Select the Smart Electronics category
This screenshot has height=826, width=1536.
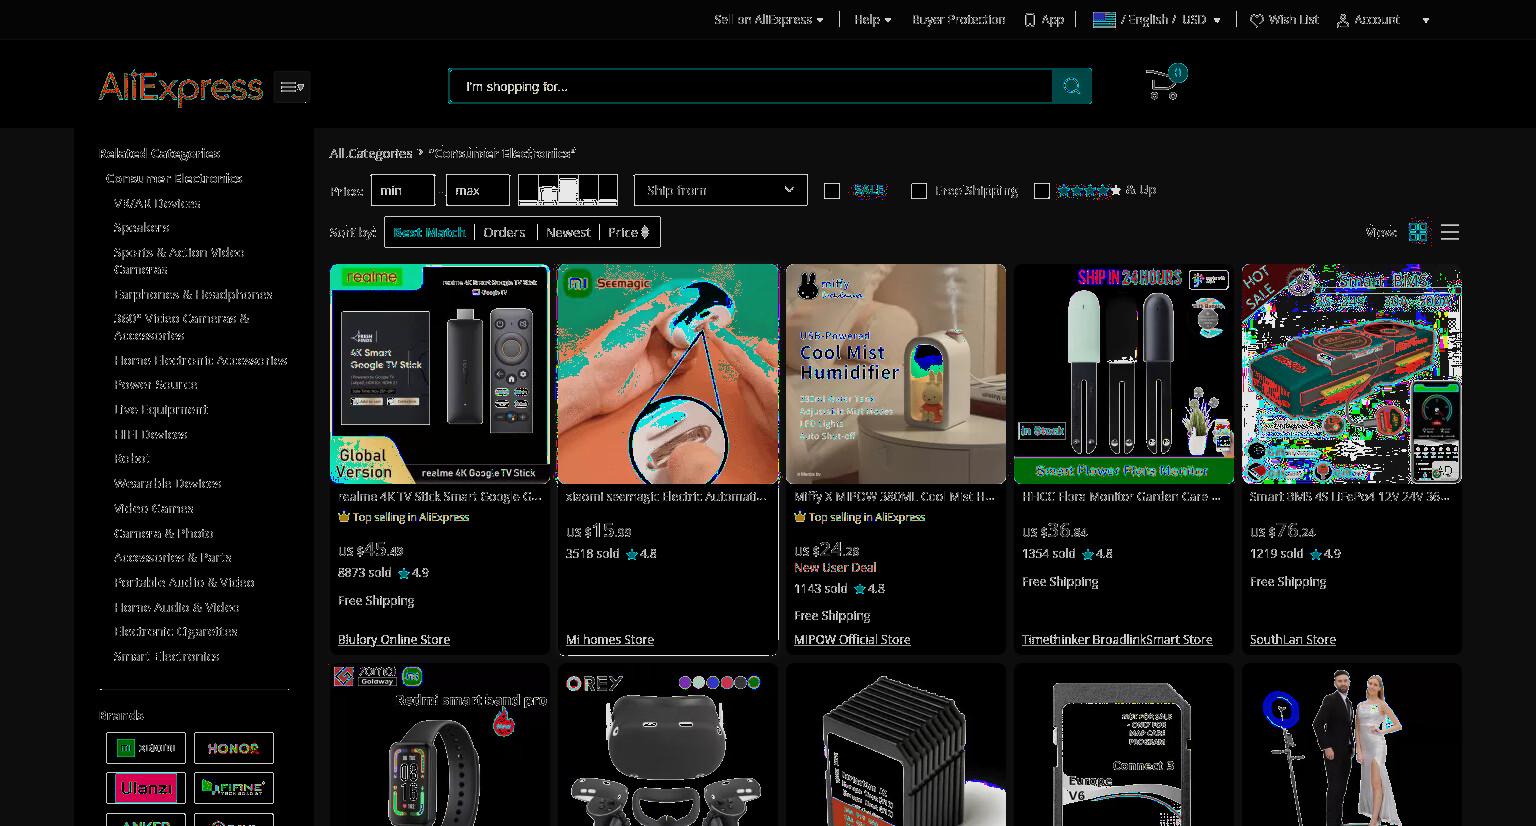coord(166,657)
